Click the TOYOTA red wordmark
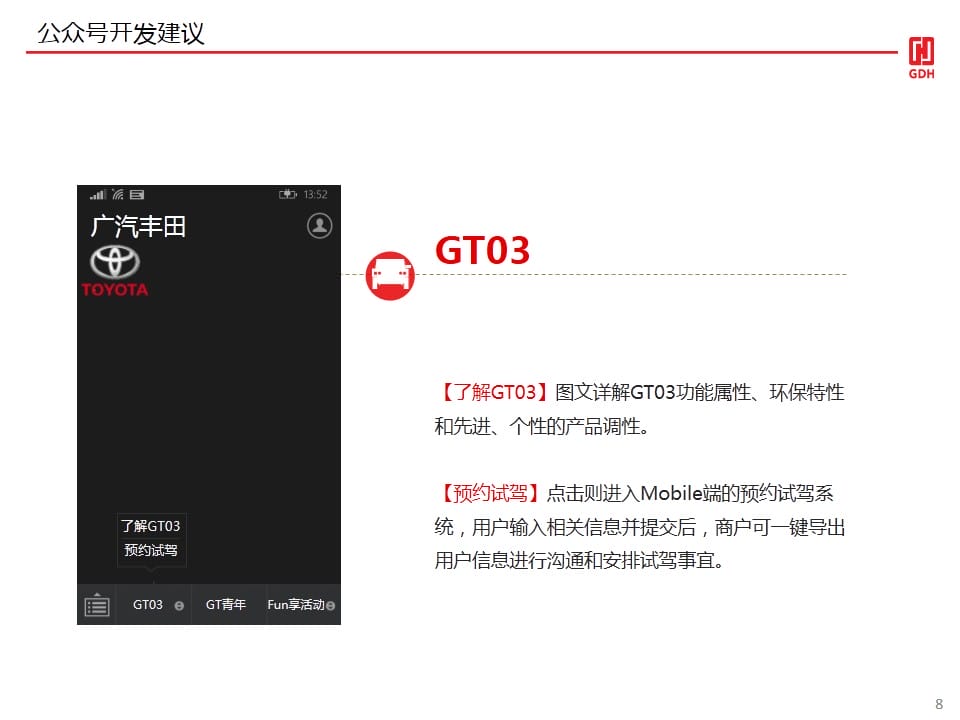 (x=114, y=290)
